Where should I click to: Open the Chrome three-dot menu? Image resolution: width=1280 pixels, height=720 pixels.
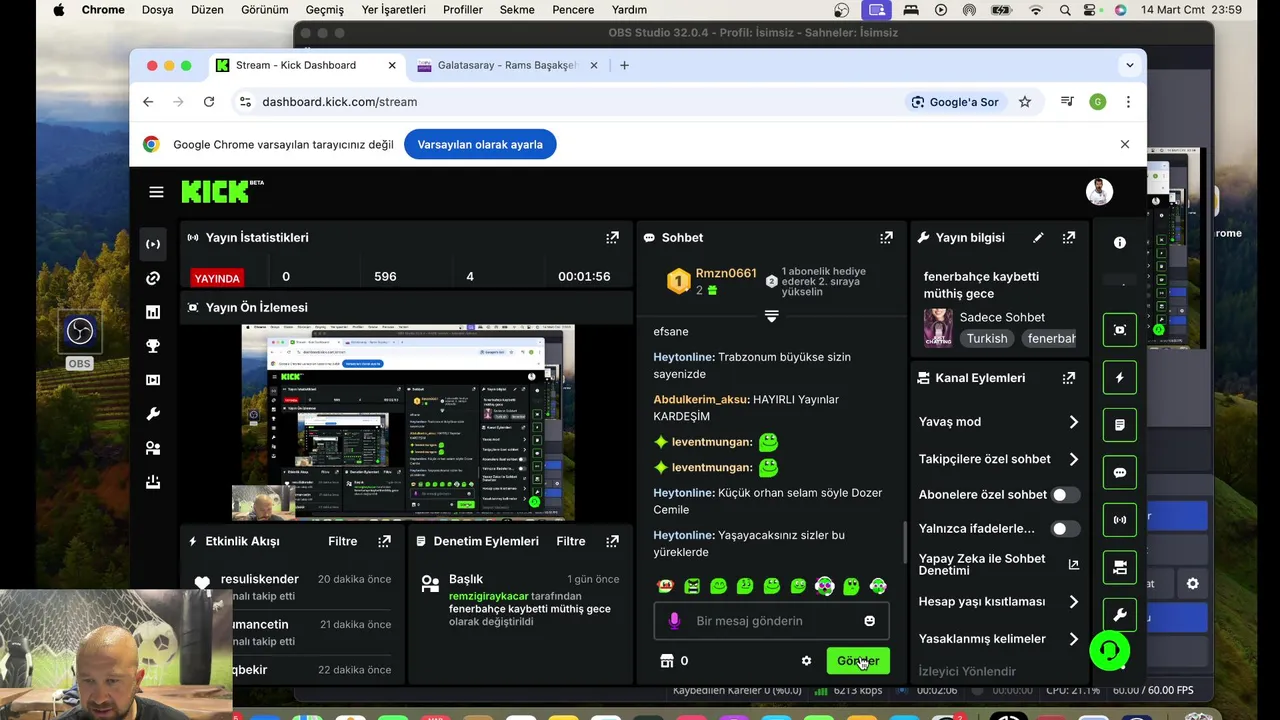[x=1128, y=102]
